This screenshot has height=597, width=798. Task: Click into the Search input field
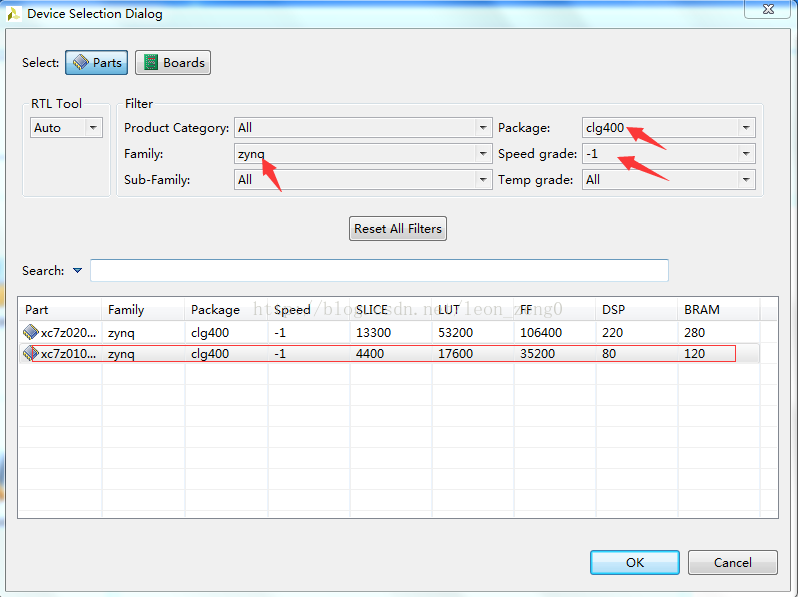[x=379, y=270]
